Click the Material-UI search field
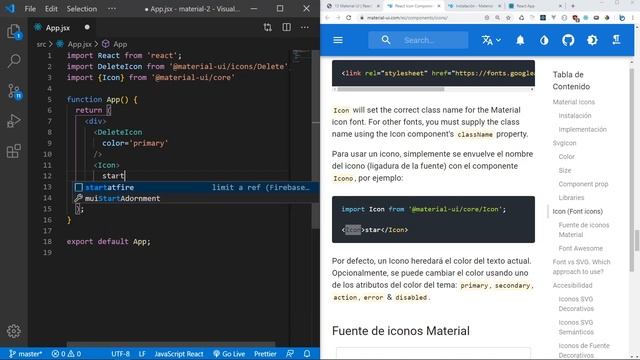Screen dimensions: 640x360 418,40
